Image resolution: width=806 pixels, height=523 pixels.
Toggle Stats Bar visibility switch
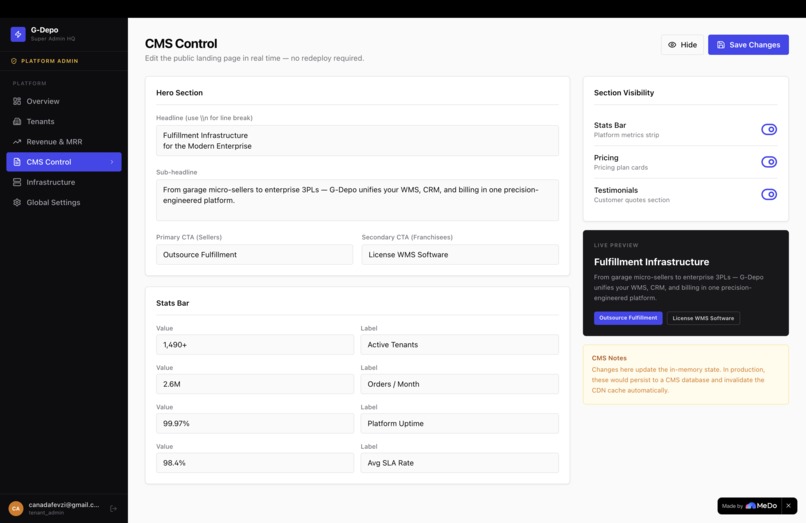(769, 130)
